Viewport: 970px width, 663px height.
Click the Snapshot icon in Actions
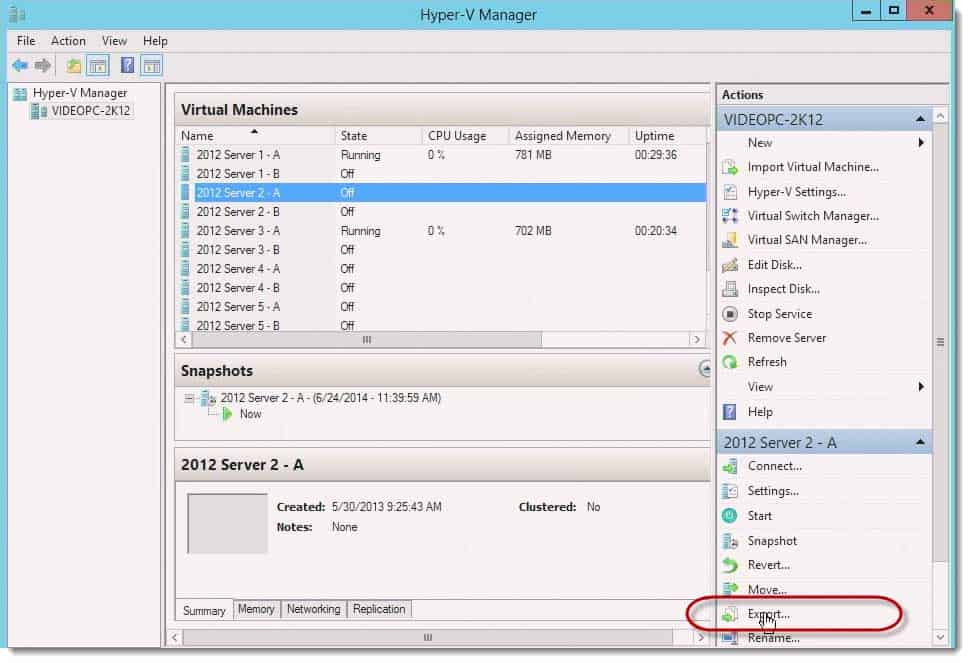pyautogui.click(x=730, y=541)
